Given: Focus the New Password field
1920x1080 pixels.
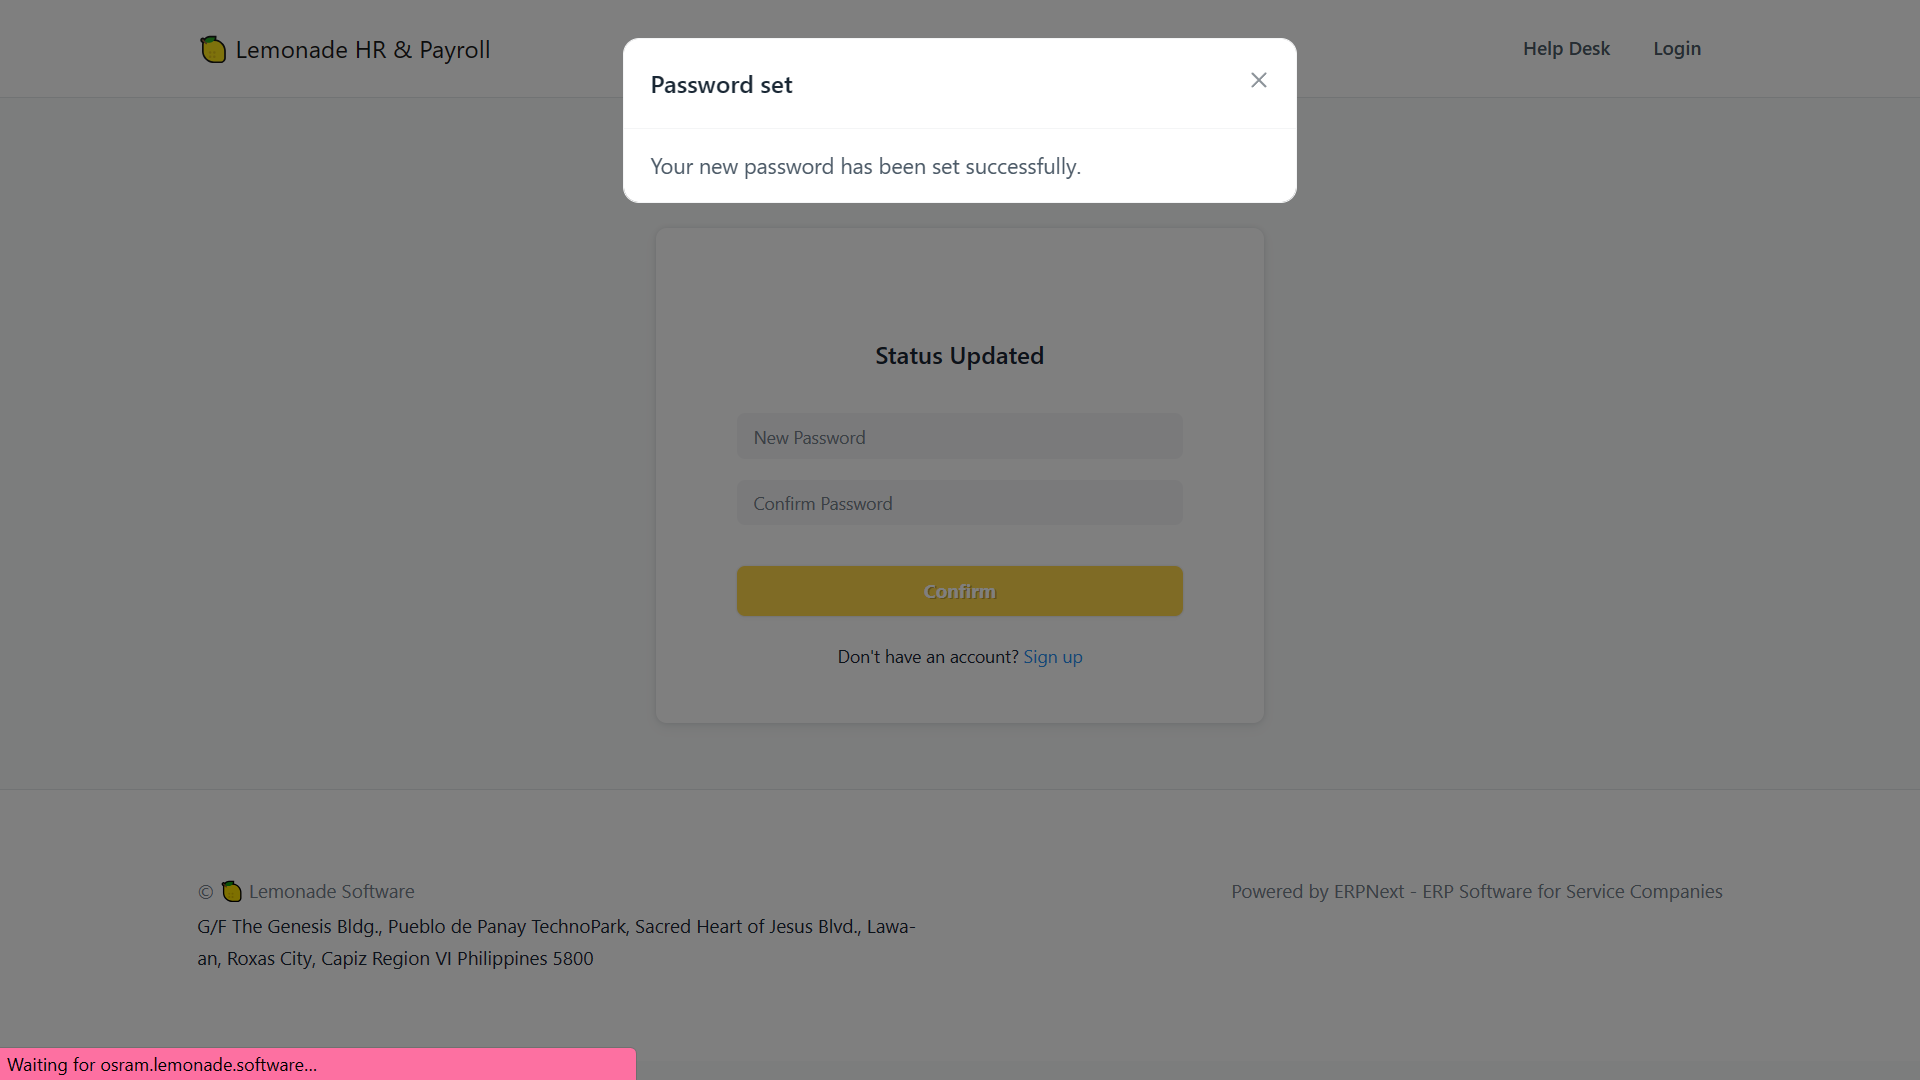Looking at the screenshot, I should (960, 437).
